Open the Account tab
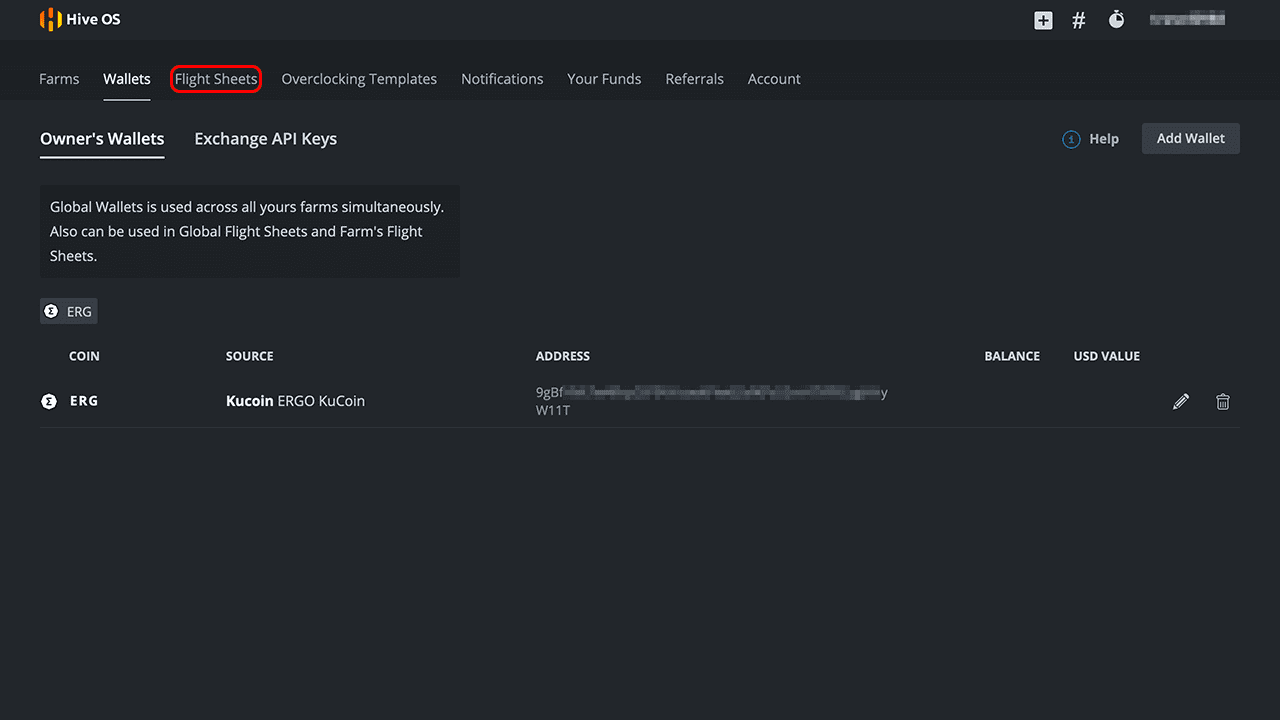Screen dimensions: 1280x720 [774, 79]
